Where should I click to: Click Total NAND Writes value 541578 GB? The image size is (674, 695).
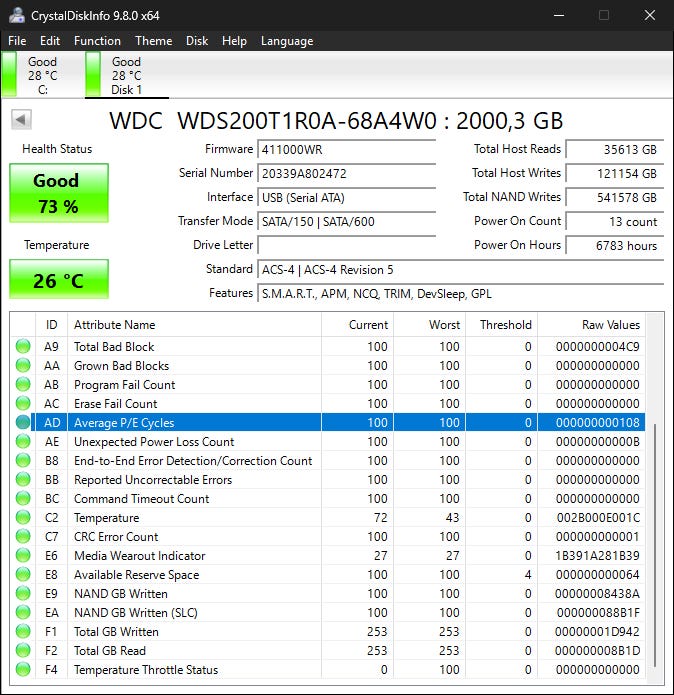pos(615,198)
